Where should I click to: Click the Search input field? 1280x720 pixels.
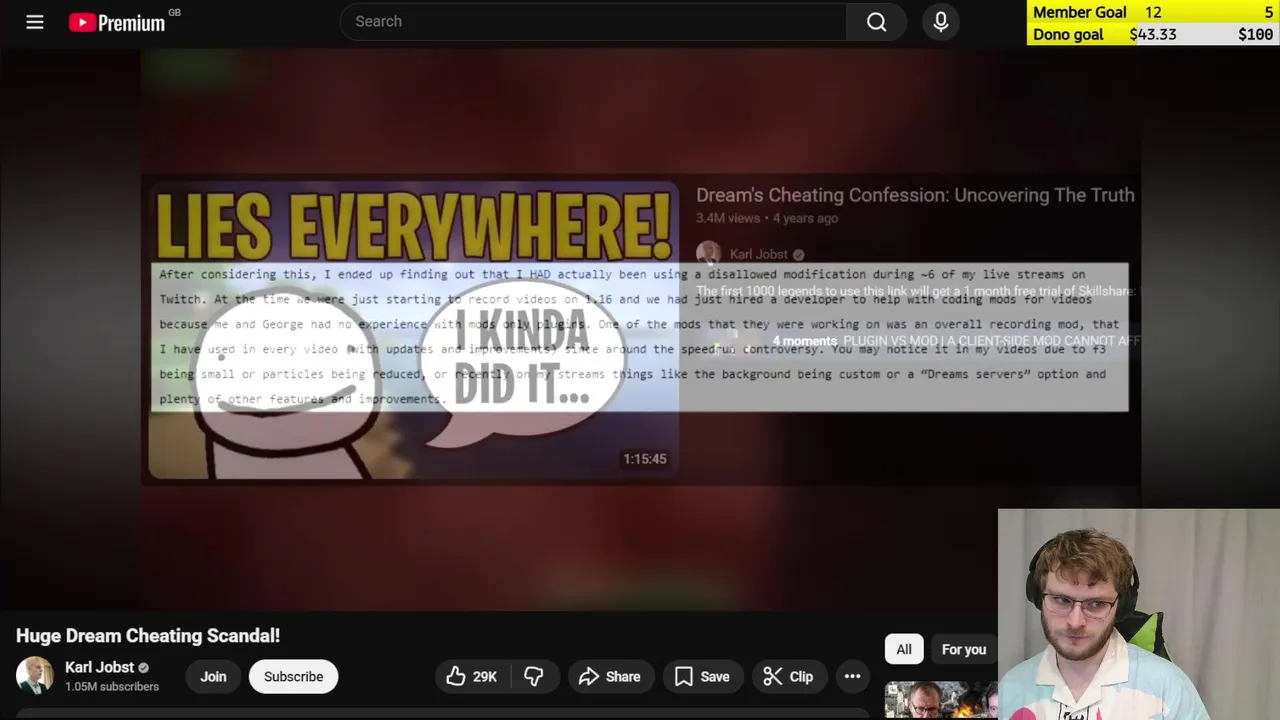(x=593, y=21)
